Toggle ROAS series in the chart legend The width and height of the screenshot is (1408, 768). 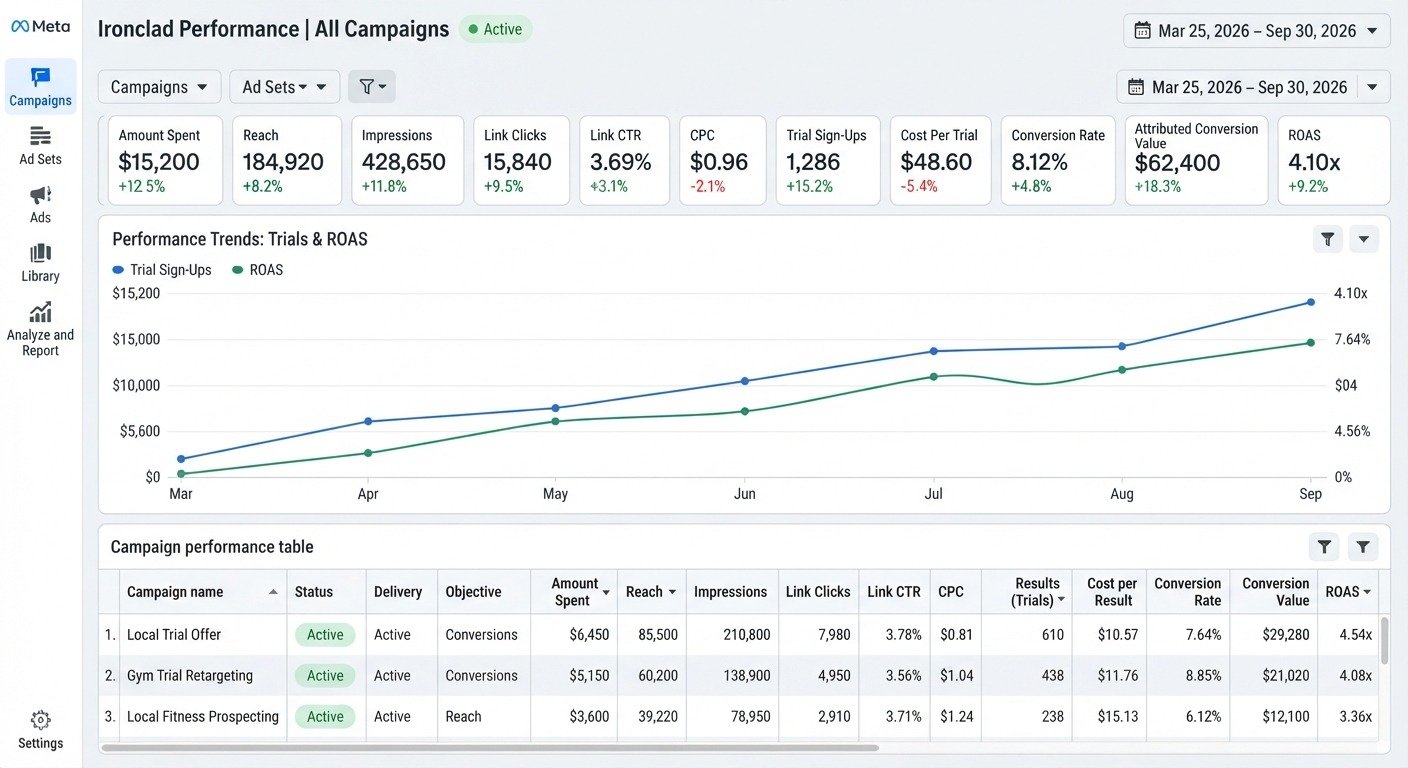(257, 270)
